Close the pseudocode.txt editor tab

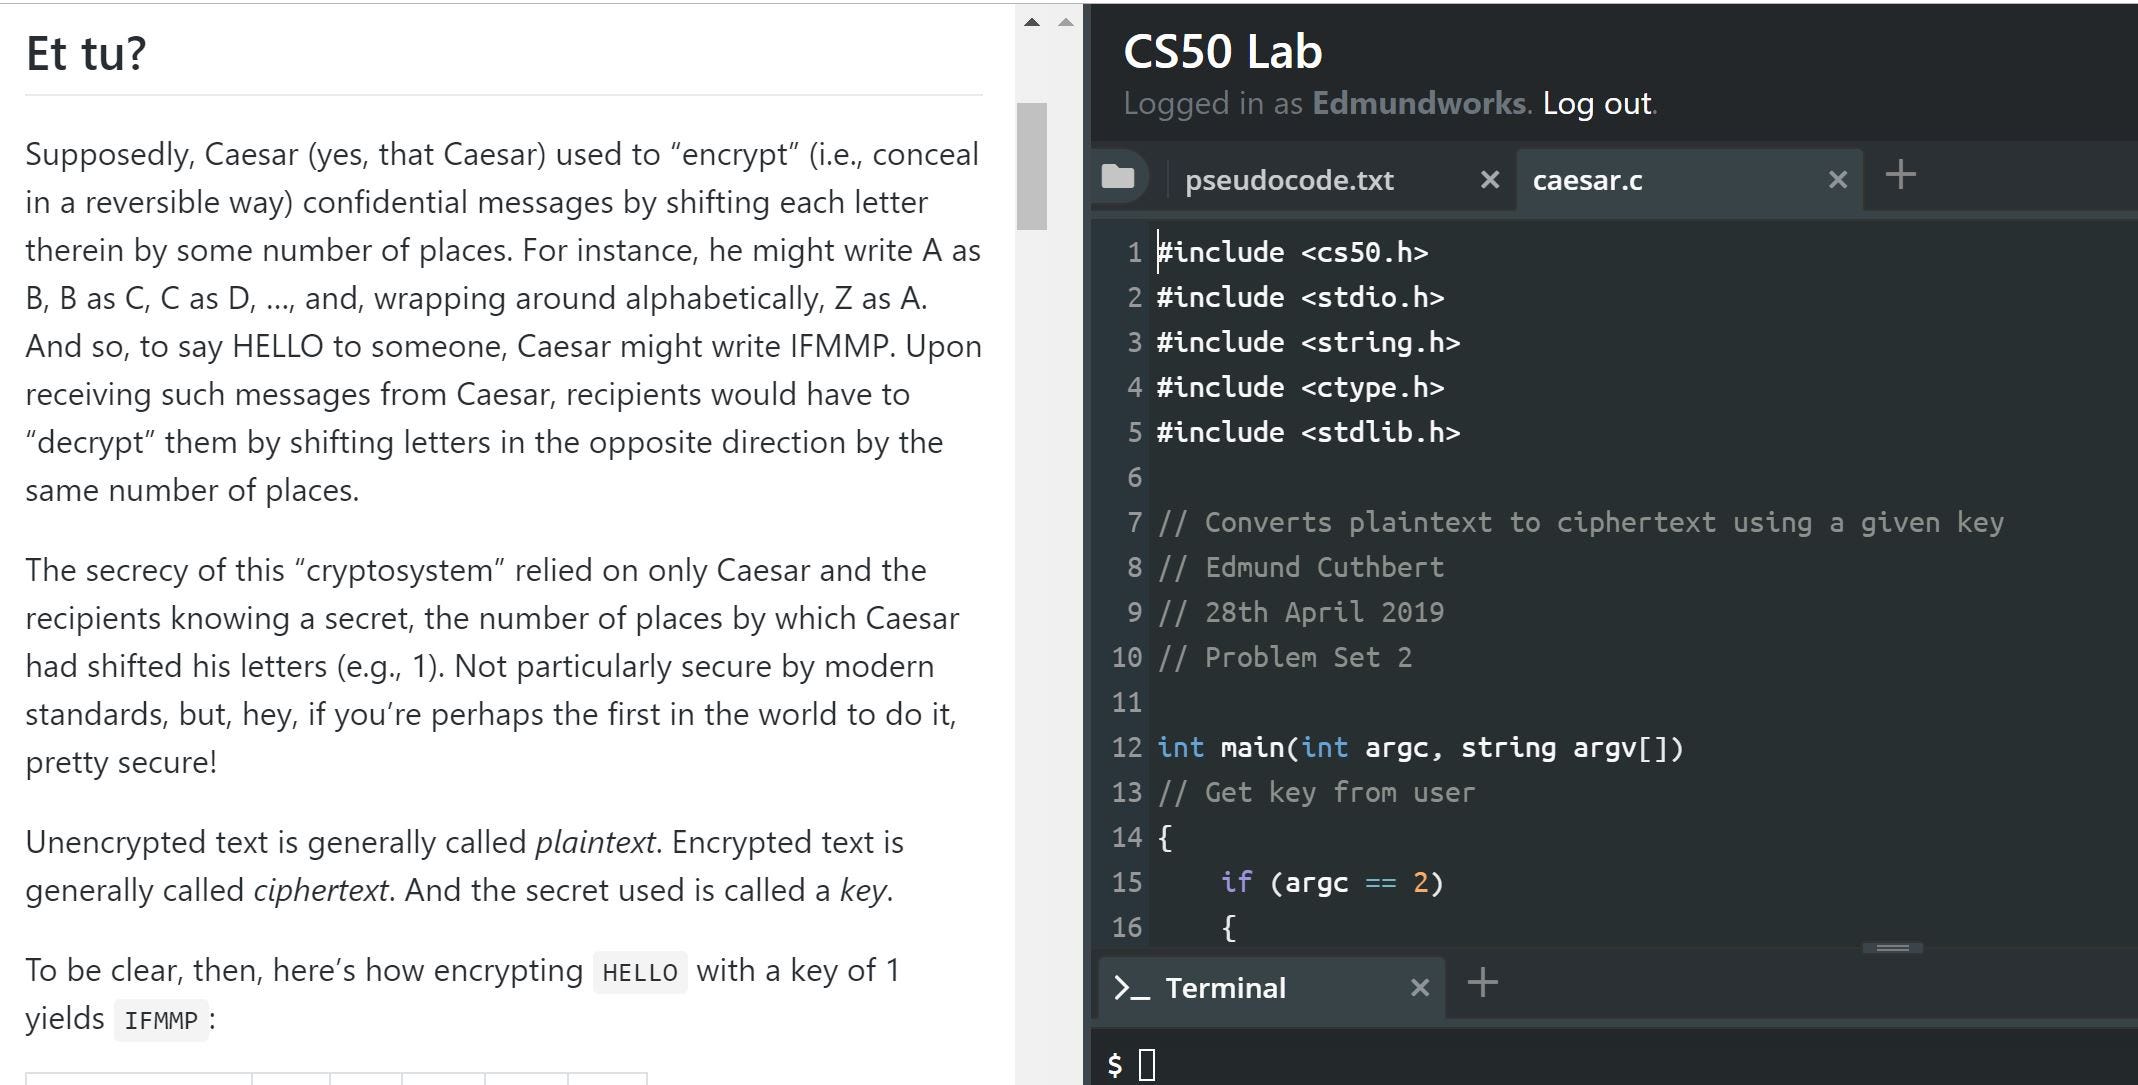(1489, 180)
